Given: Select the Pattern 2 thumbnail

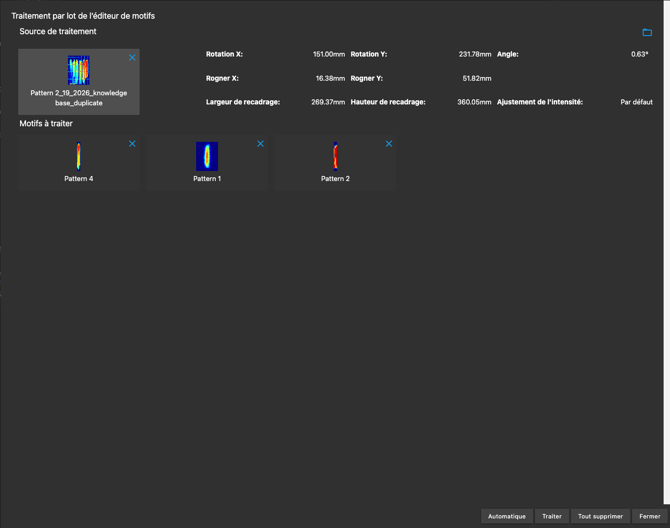Looking at the screenshot, I should [335, 156].
